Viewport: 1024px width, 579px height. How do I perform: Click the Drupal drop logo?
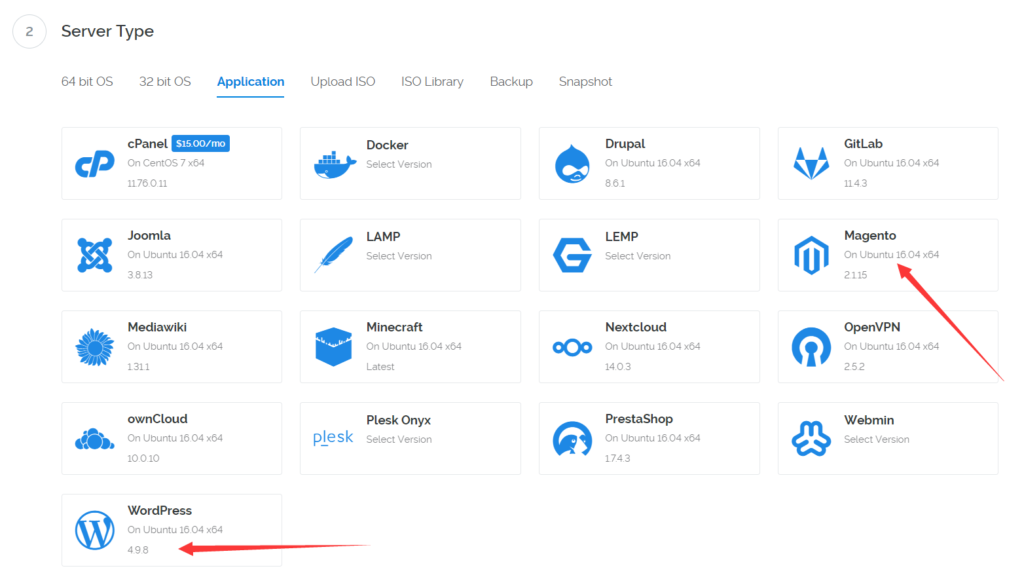coord(572,164)
